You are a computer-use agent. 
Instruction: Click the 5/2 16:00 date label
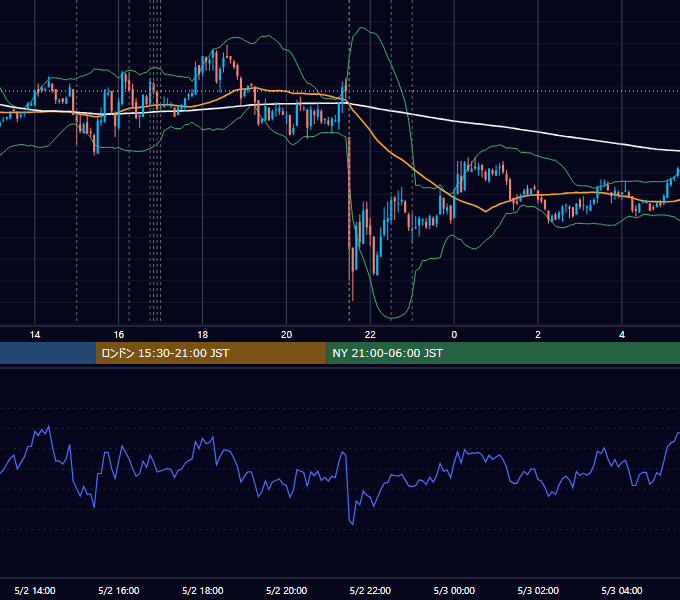(118, 590)
